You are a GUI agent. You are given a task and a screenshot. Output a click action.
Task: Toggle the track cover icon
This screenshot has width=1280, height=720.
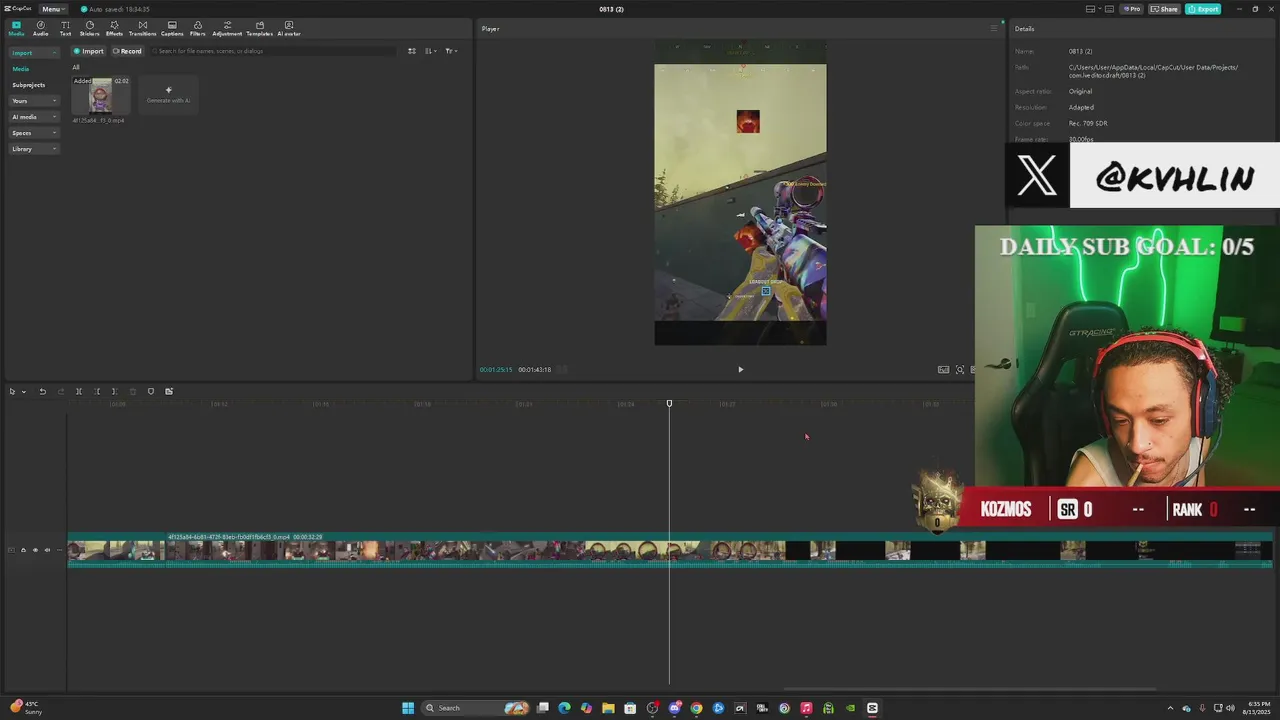coord(12,550)
